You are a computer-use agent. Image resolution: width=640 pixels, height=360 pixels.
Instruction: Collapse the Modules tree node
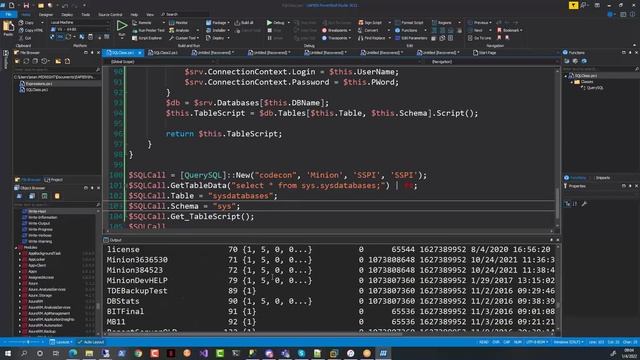coord(16,247)
